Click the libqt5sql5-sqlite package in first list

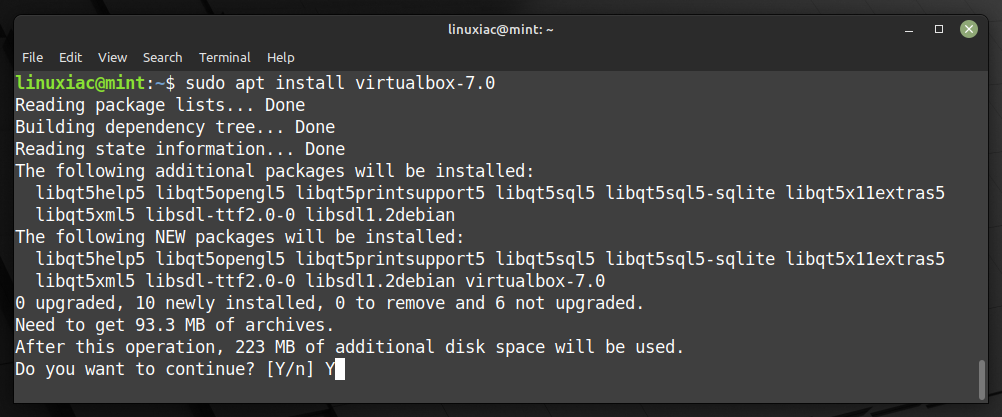pyautogui.click(x=690, y=193)
